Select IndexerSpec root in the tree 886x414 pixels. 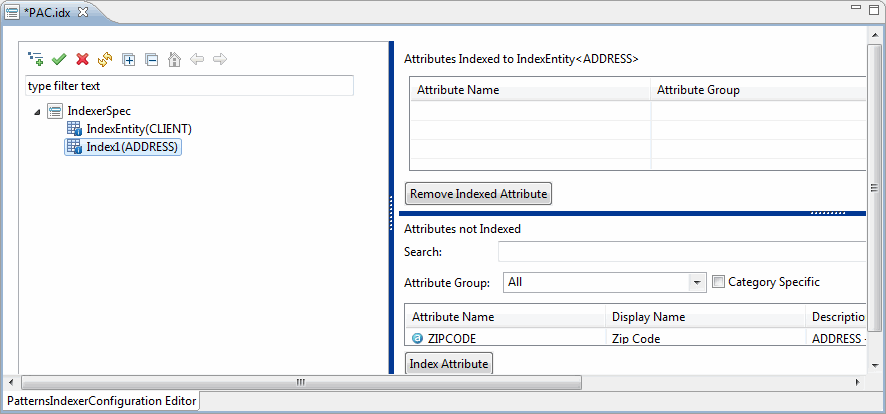[99, 111]
